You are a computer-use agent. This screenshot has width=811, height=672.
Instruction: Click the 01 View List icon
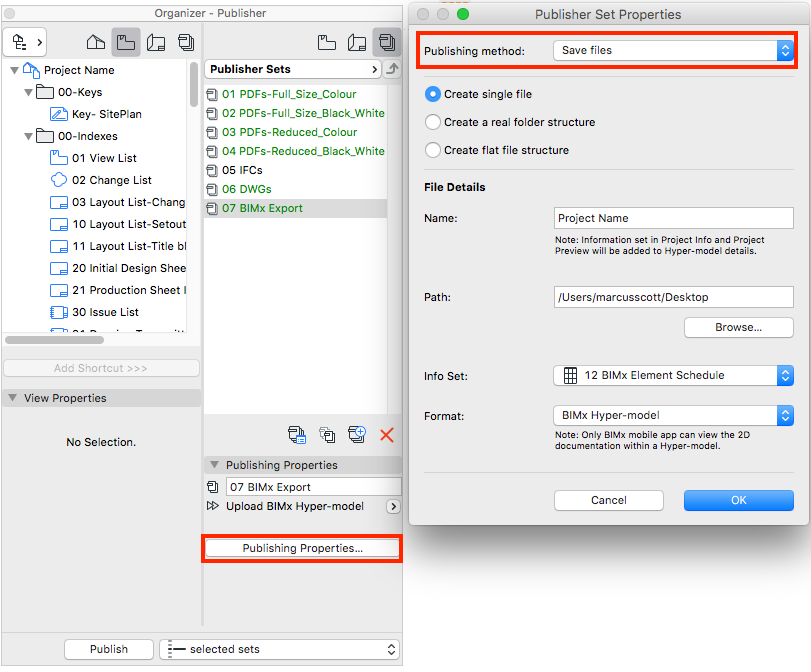[x=58, y=157]
